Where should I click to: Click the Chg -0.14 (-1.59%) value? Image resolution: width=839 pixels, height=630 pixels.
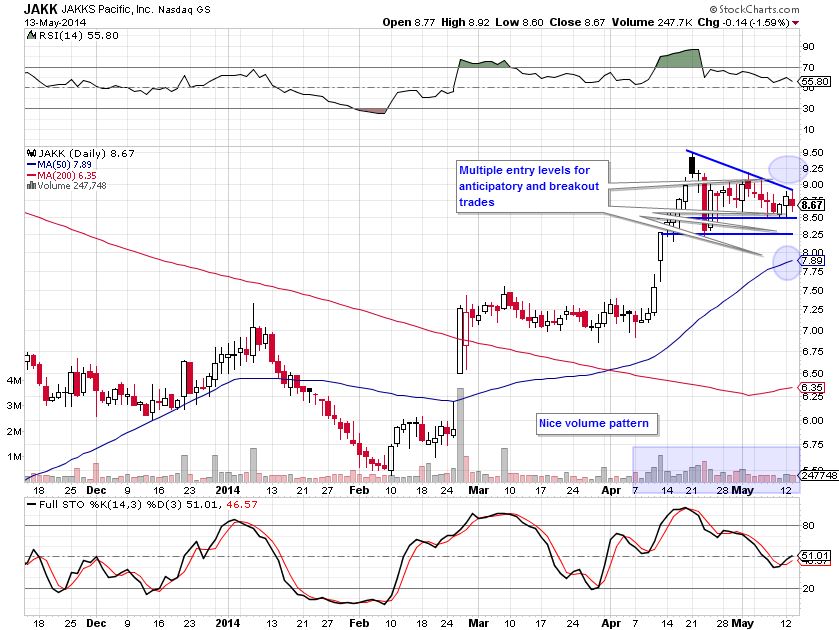tap(743, 22)
